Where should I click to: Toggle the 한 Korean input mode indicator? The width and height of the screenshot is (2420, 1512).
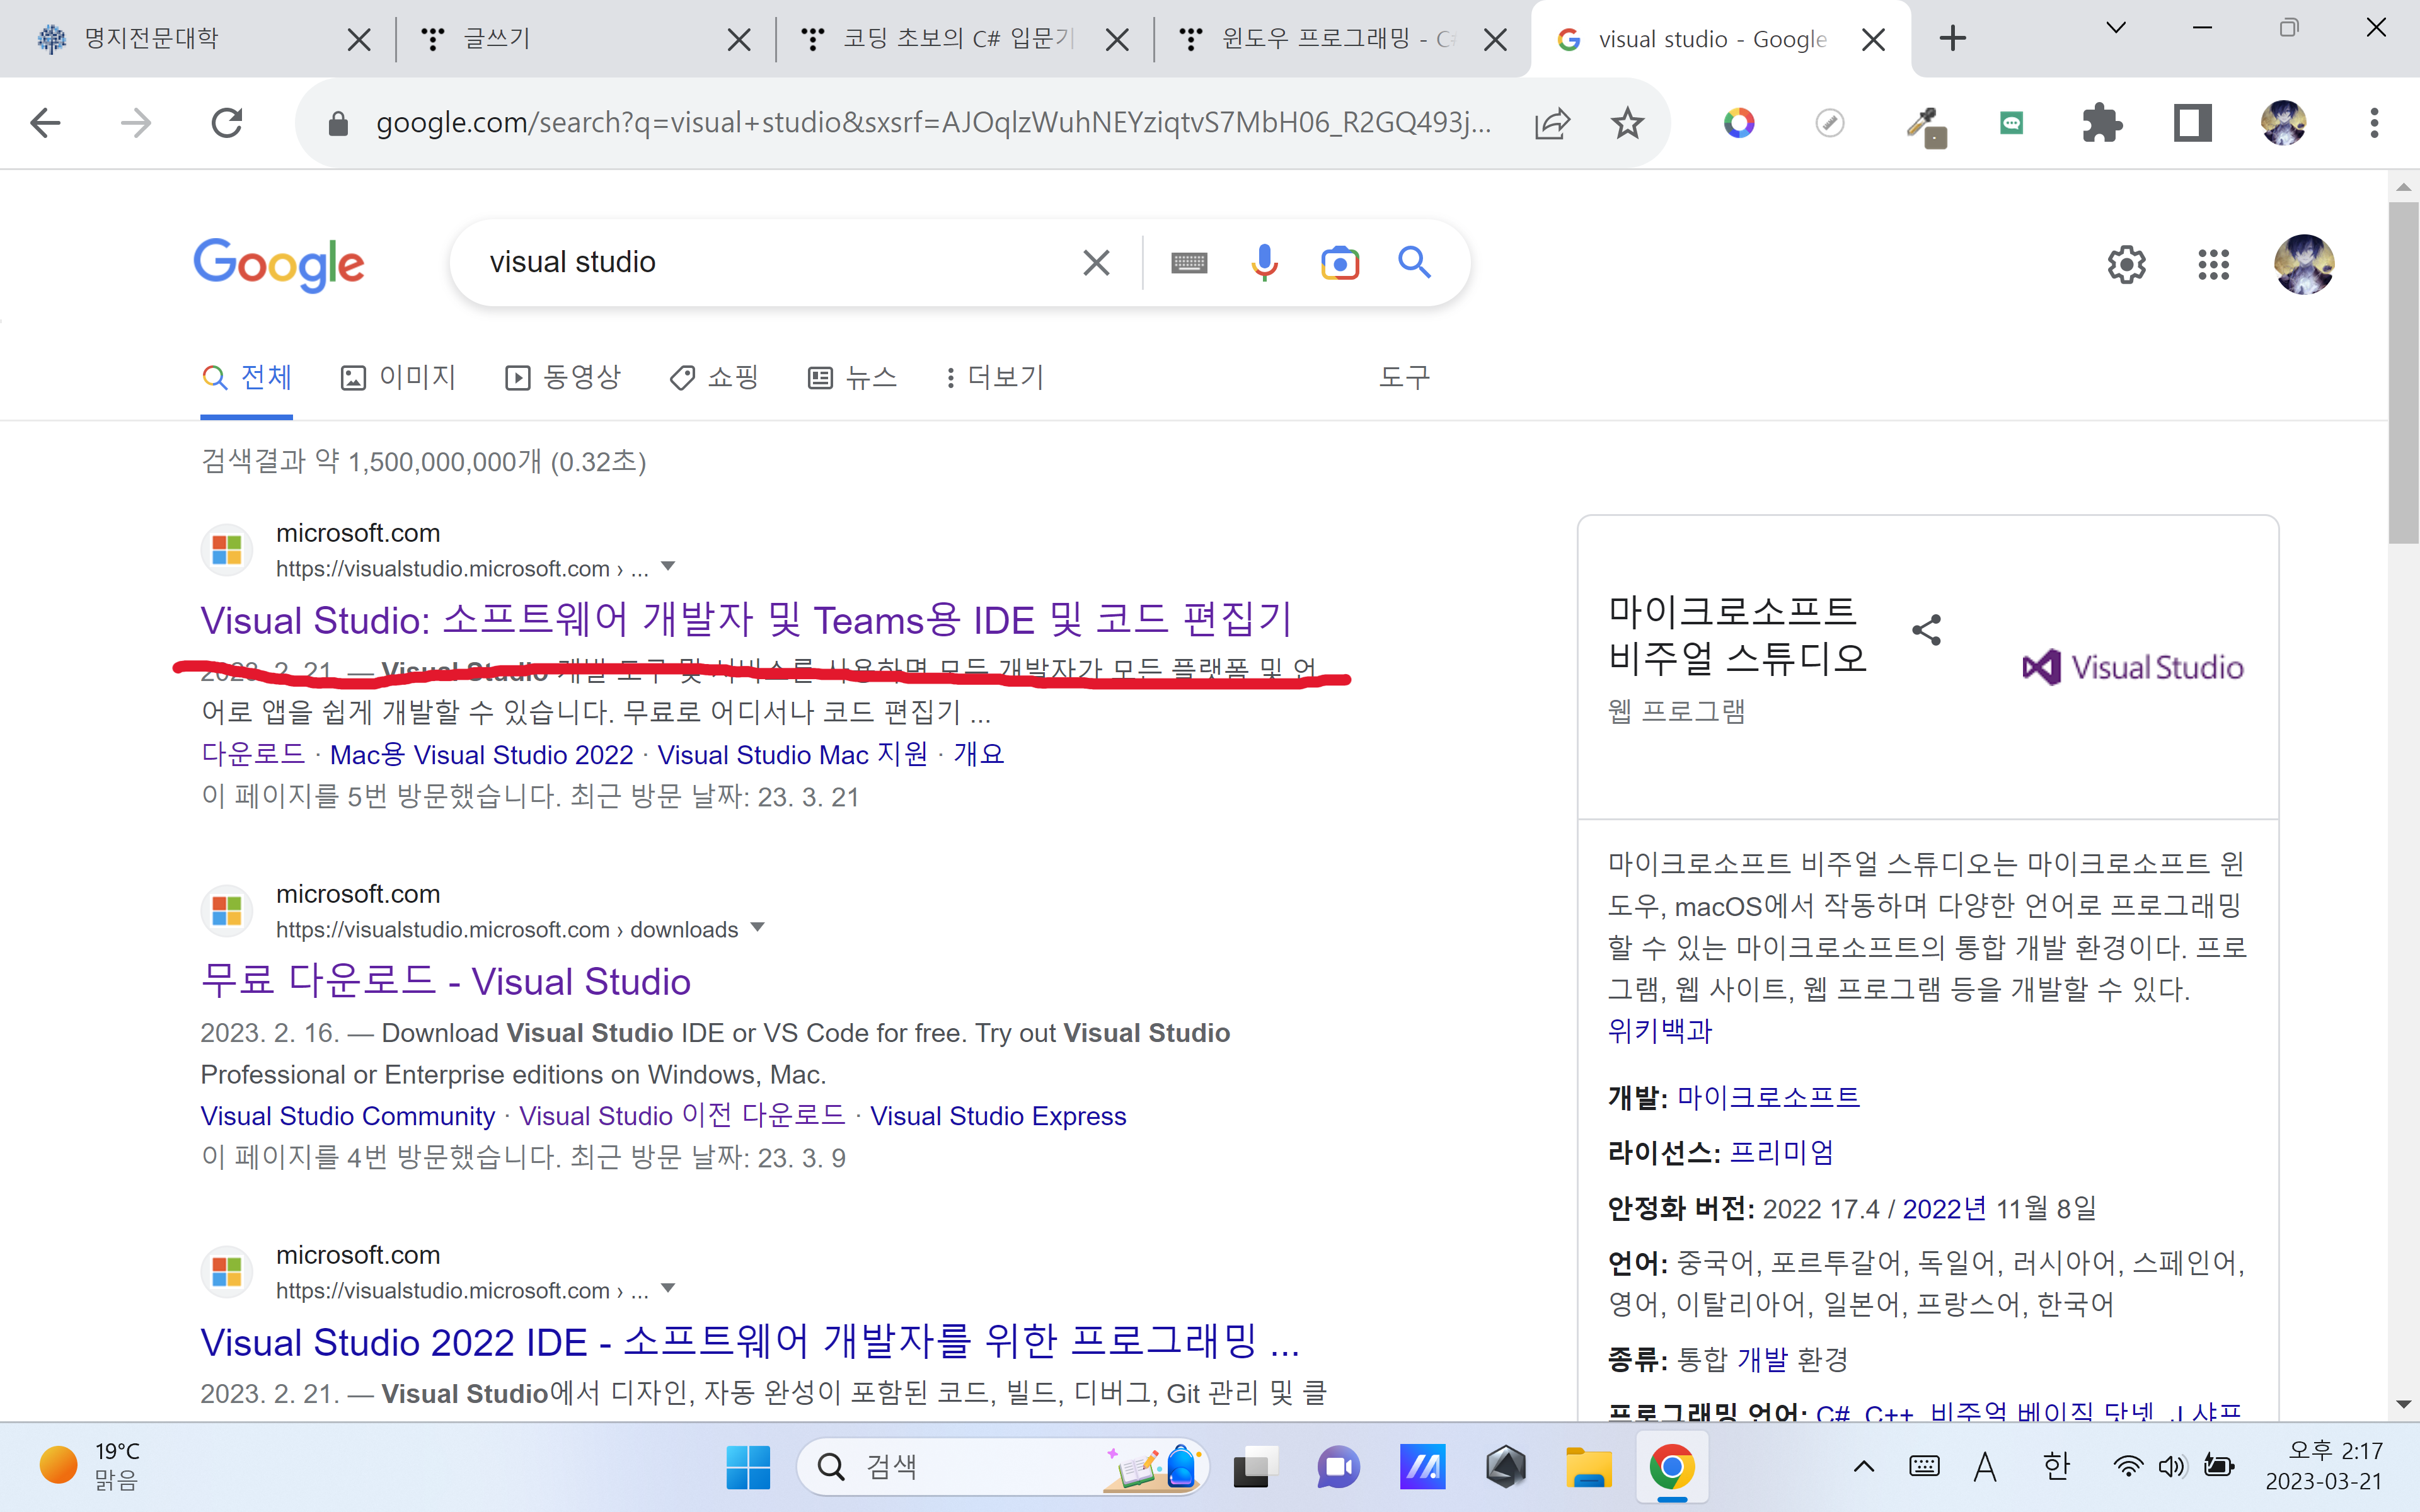tap(2056, 1467)
